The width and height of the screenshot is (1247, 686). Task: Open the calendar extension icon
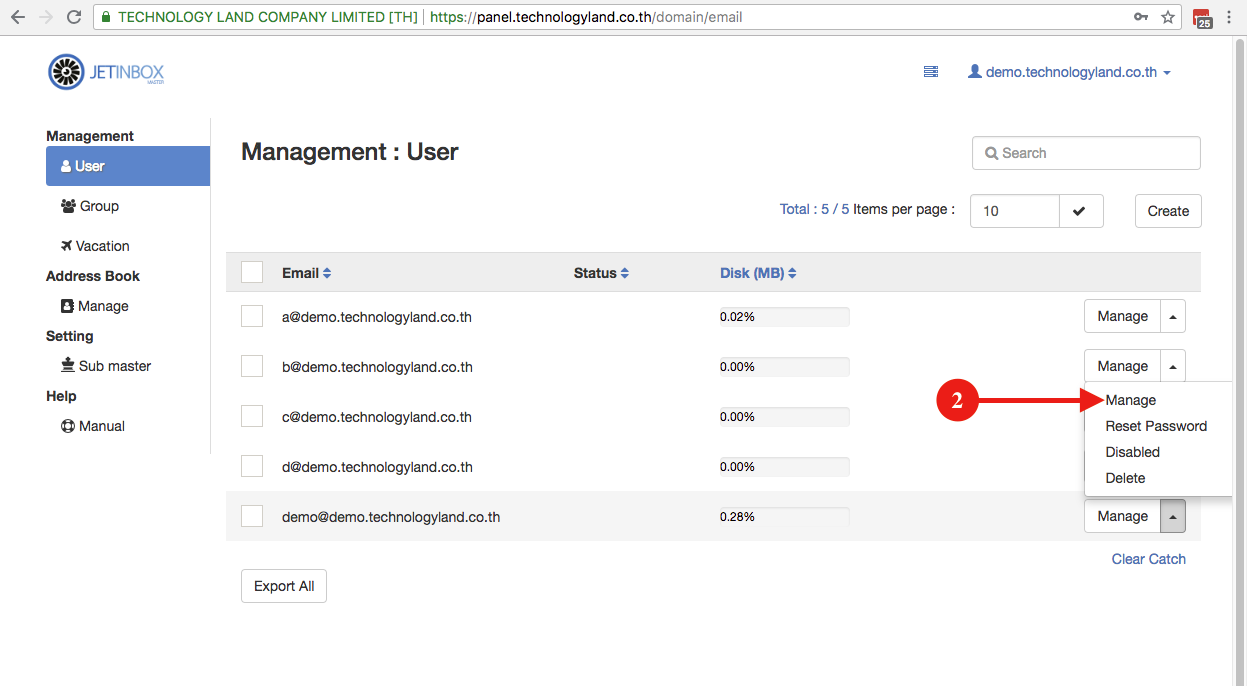[1203, 18]
